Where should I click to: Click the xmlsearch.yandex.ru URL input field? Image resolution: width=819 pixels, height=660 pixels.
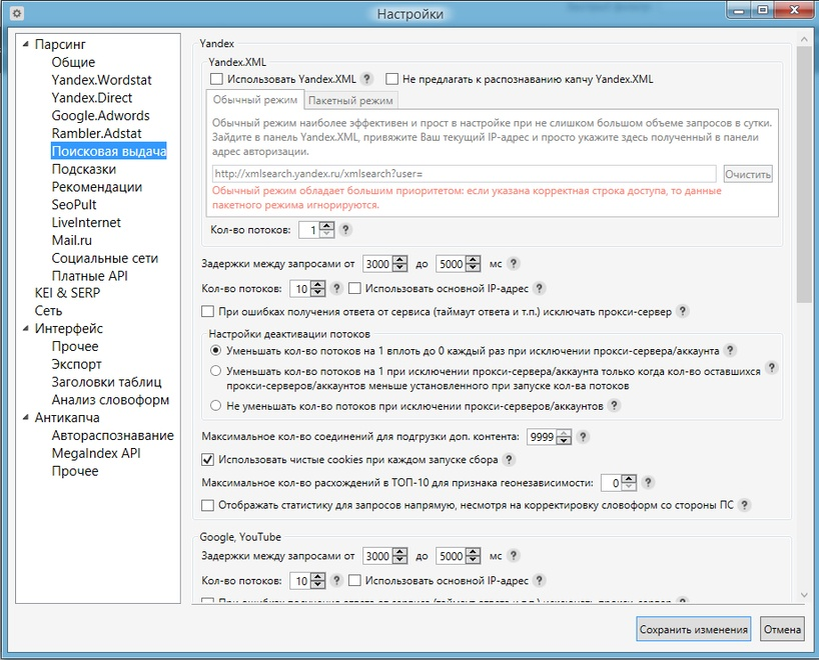pos(464,174)
